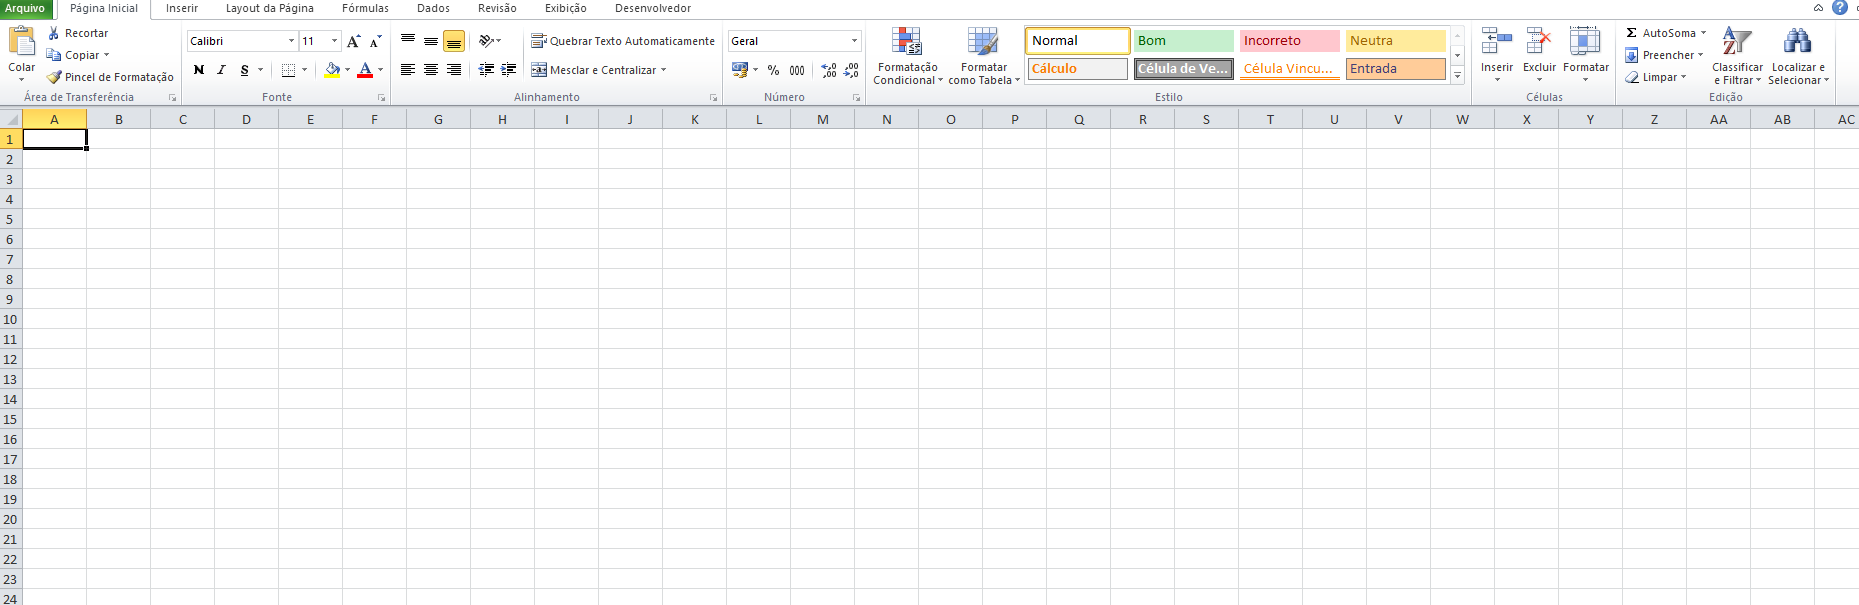Viewport: 1859px width, 605px height.
Task: Open the Geral number format dropdown
Action: tap(854, 41)
